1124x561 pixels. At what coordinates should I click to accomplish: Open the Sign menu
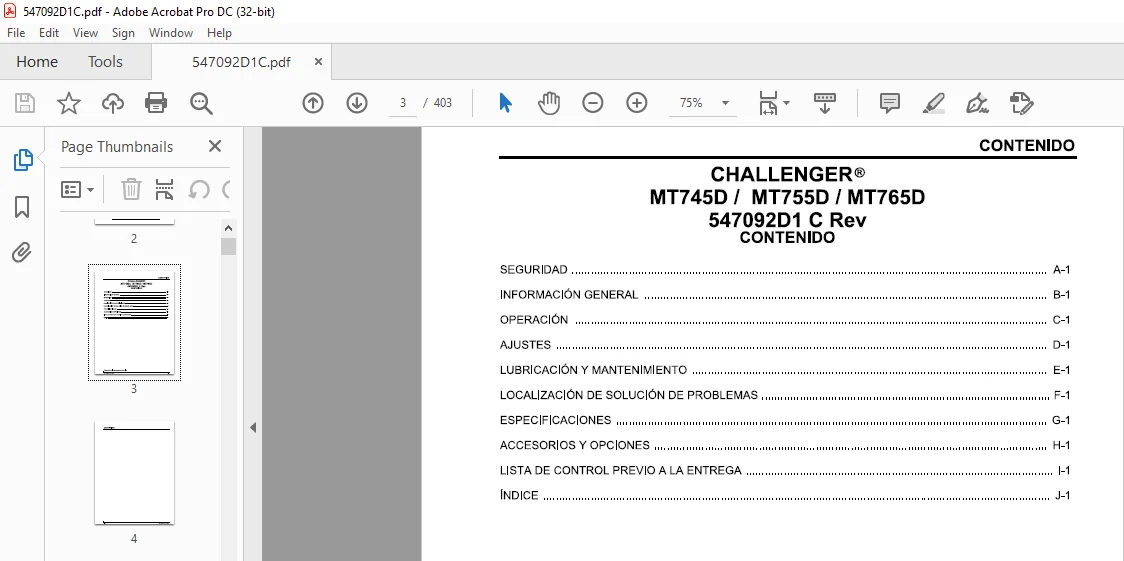pos(123,32)
